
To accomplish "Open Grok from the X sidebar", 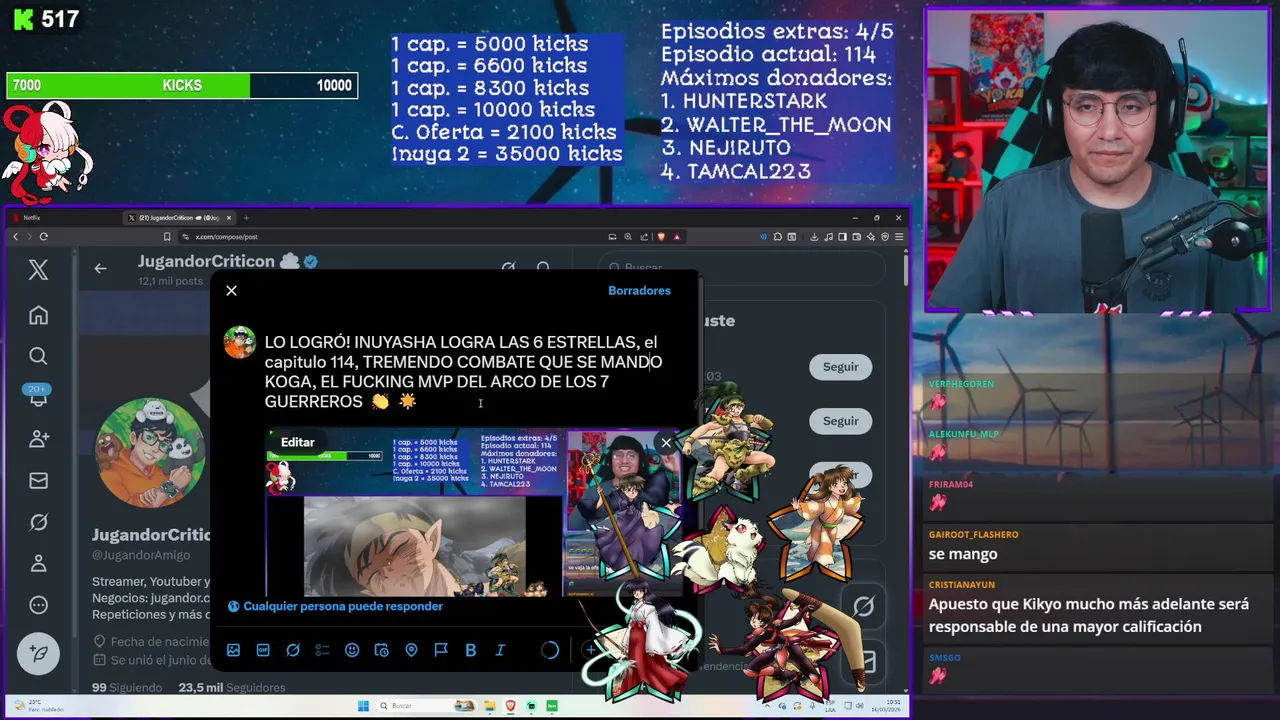I will click(x=38, y=522).
